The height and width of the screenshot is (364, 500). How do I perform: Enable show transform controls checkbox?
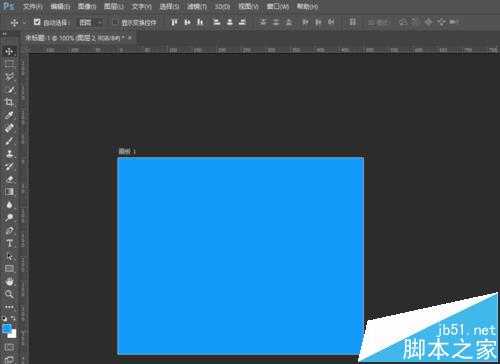[115, 22]
